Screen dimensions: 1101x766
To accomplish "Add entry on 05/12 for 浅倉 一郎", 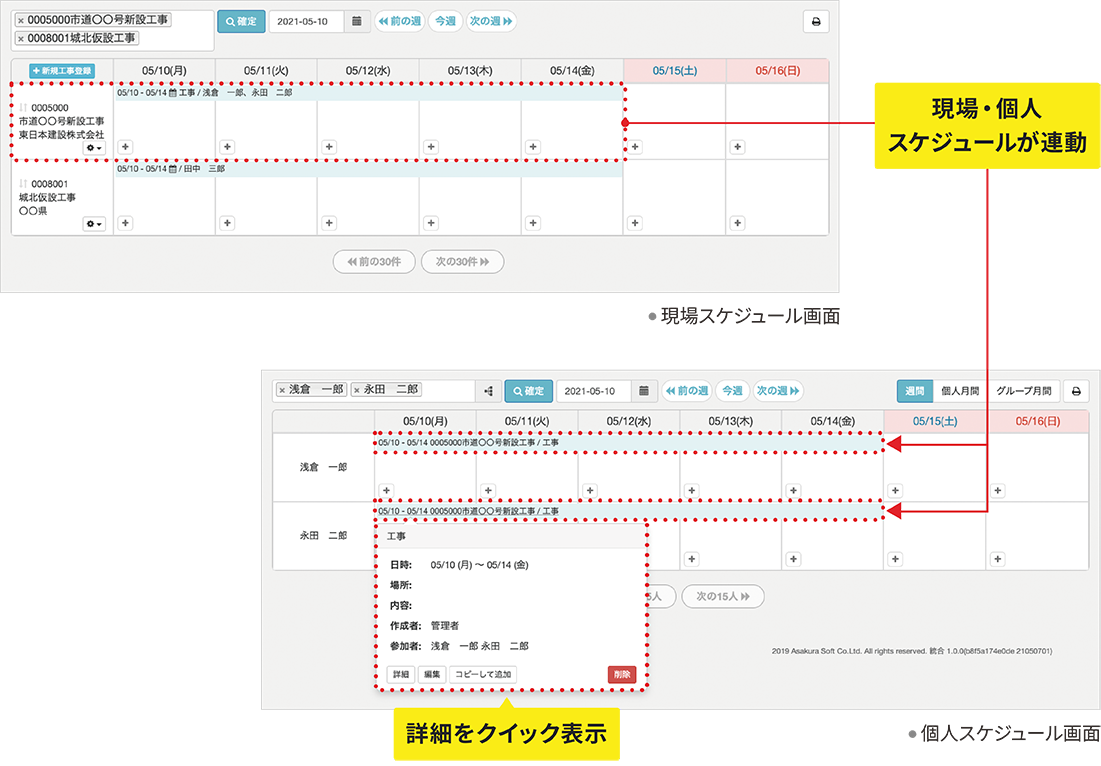I will (x=590, y=491).
